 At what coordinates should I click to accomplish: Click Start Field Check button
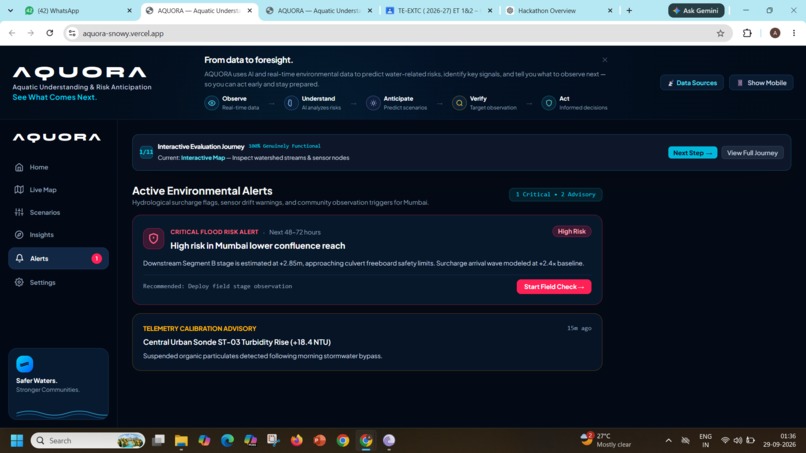(x=554, y=286)
